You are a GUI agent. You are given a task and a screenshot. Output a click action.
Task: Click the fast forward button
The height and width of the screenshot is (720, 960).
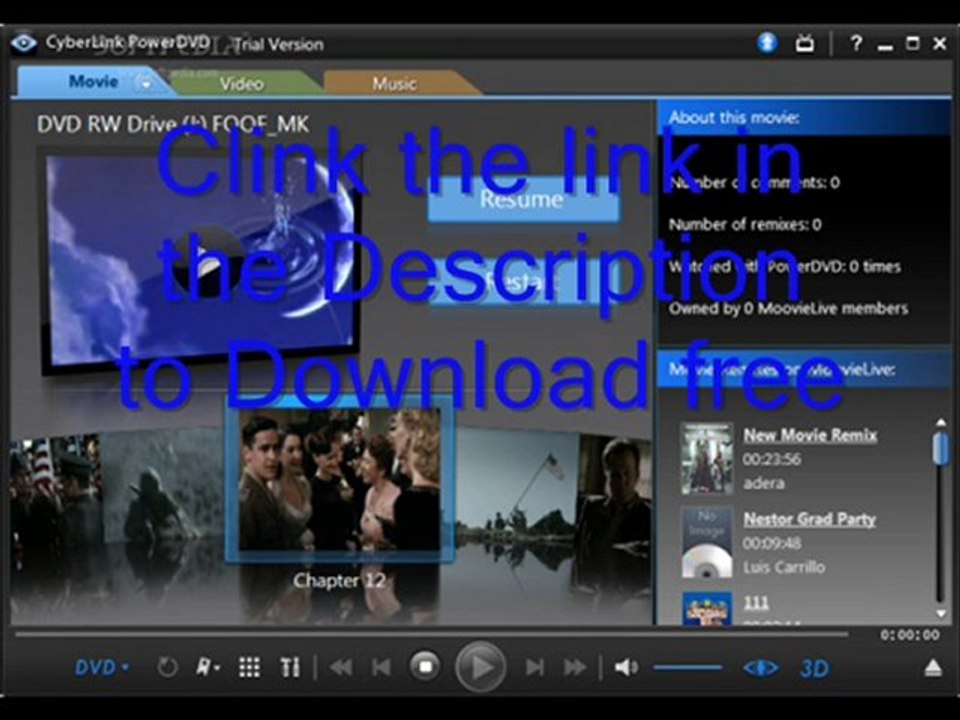coord(575,667)
